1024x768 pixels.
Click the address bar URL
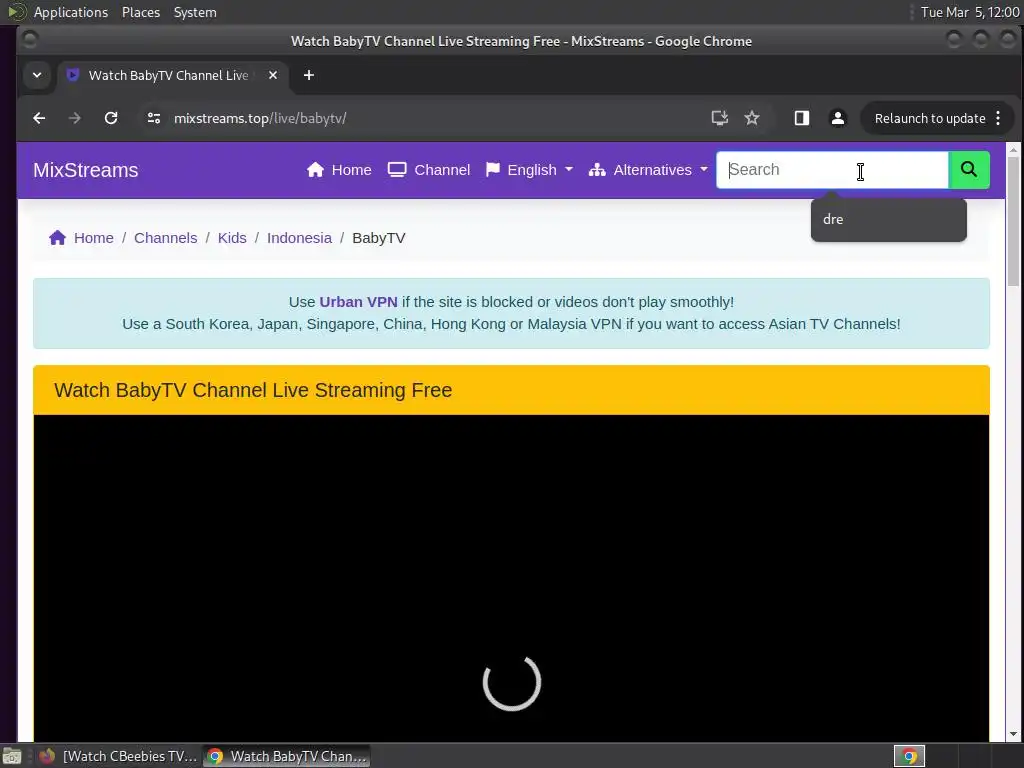260,118
